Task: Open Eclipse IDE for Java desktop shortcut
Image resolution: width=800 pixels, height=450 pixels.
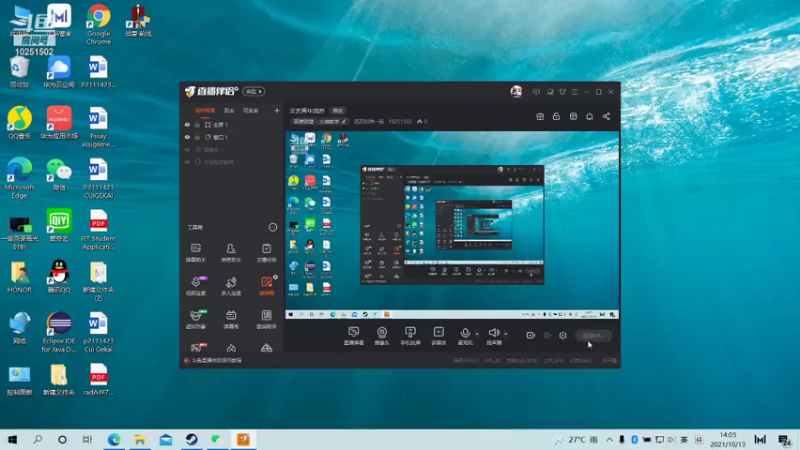Action: 59,333
